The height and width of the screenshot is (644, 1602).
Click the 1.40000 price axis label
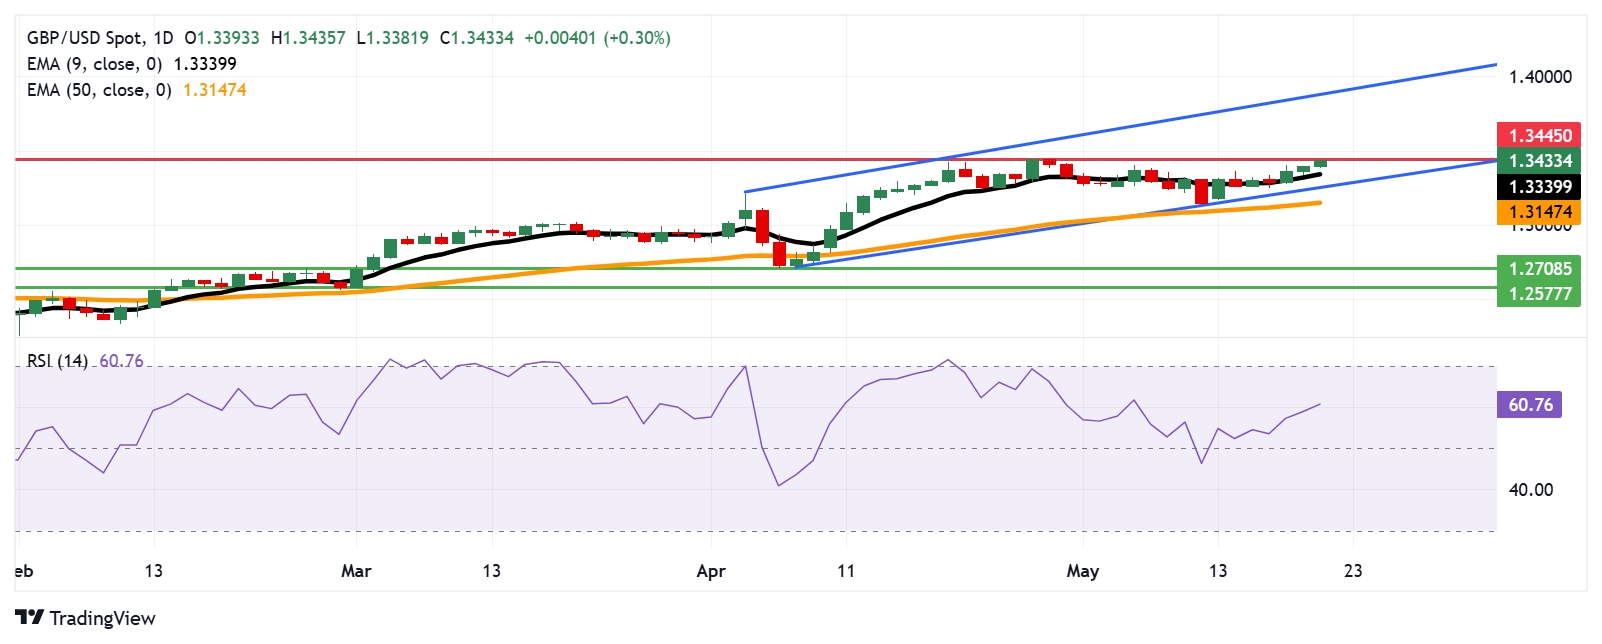click(x=1539, y=77)
